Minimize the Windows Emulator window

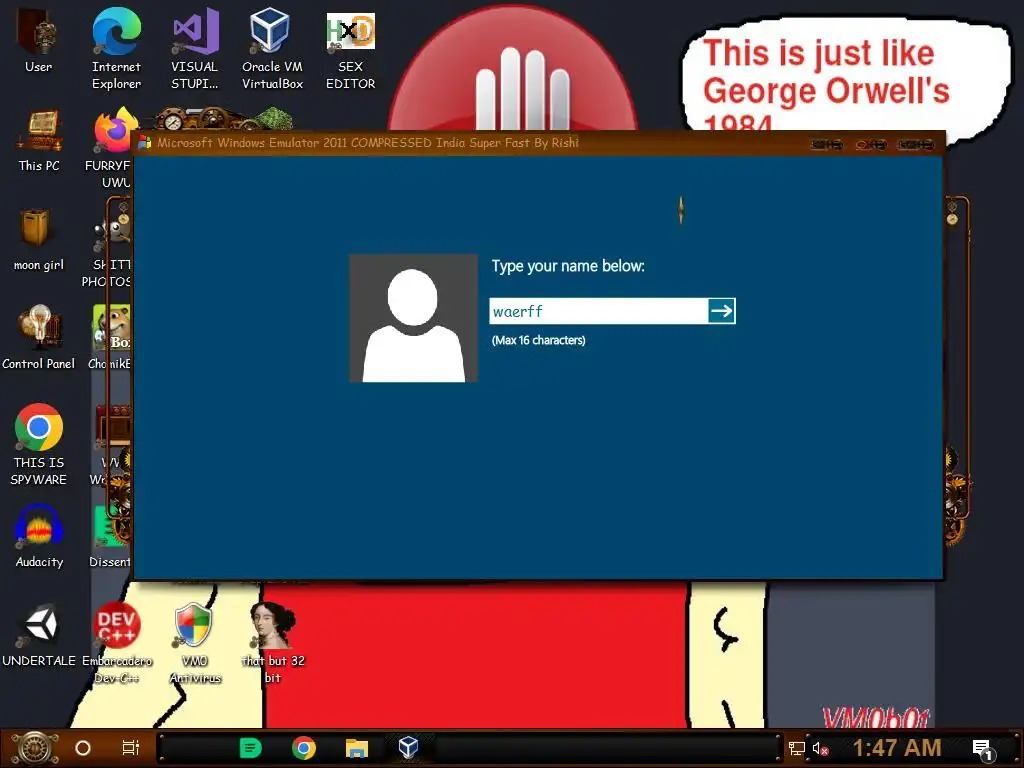[x=826, y=144]
